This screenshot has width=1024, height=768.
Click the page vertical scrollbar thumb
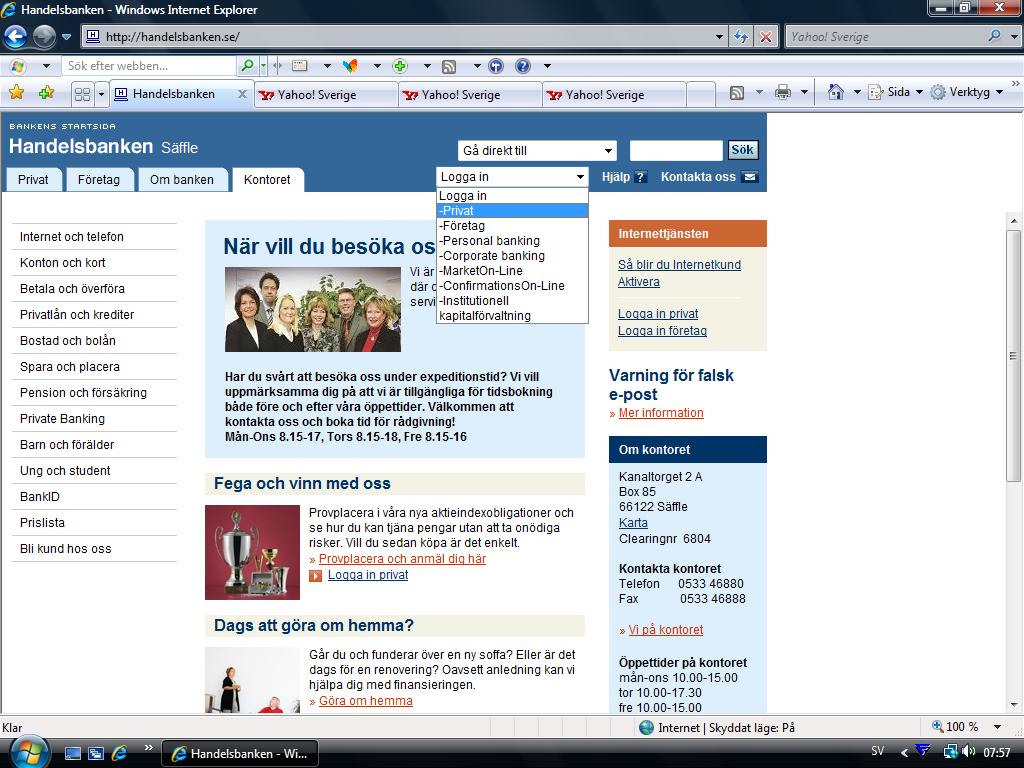click(x=1014, y=356)
